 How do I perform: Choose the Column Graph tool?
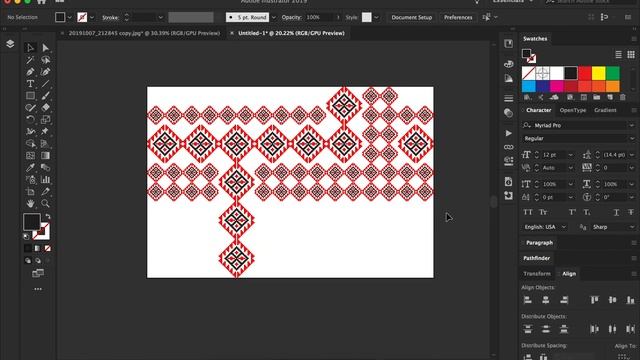pyautogui.click(x=45, y=180)
